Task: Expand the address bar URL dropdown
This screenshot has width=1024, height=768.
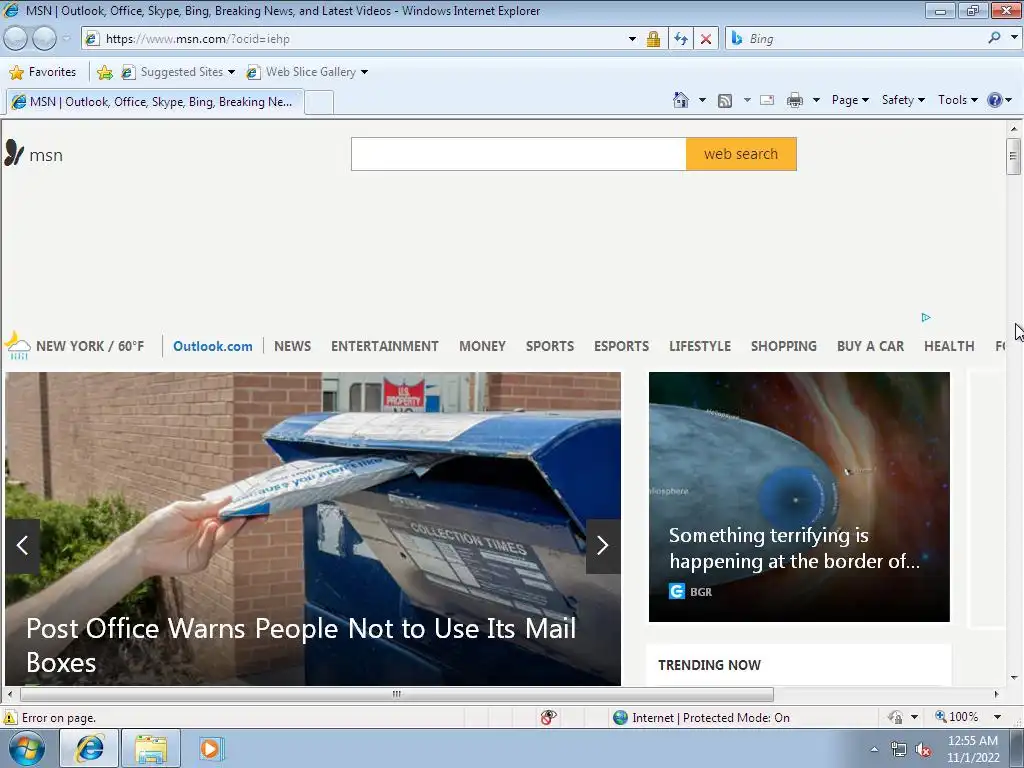Action: click(632, 39)
